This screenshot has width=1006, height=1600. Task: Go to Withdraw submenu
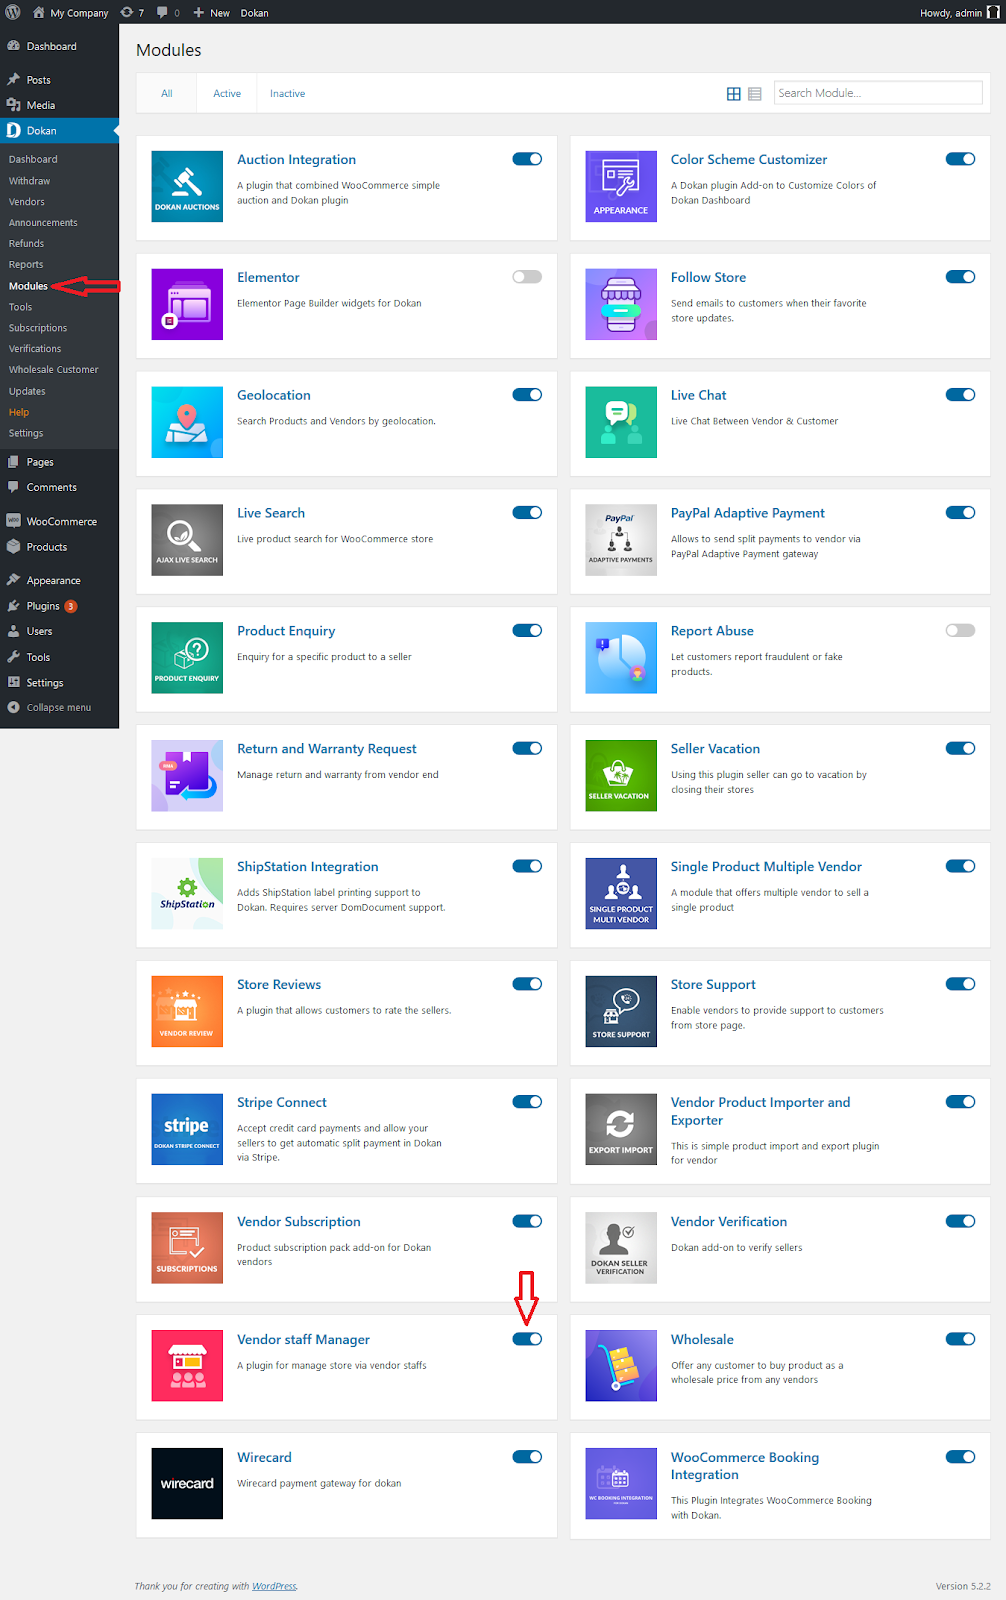click(29, 181)
